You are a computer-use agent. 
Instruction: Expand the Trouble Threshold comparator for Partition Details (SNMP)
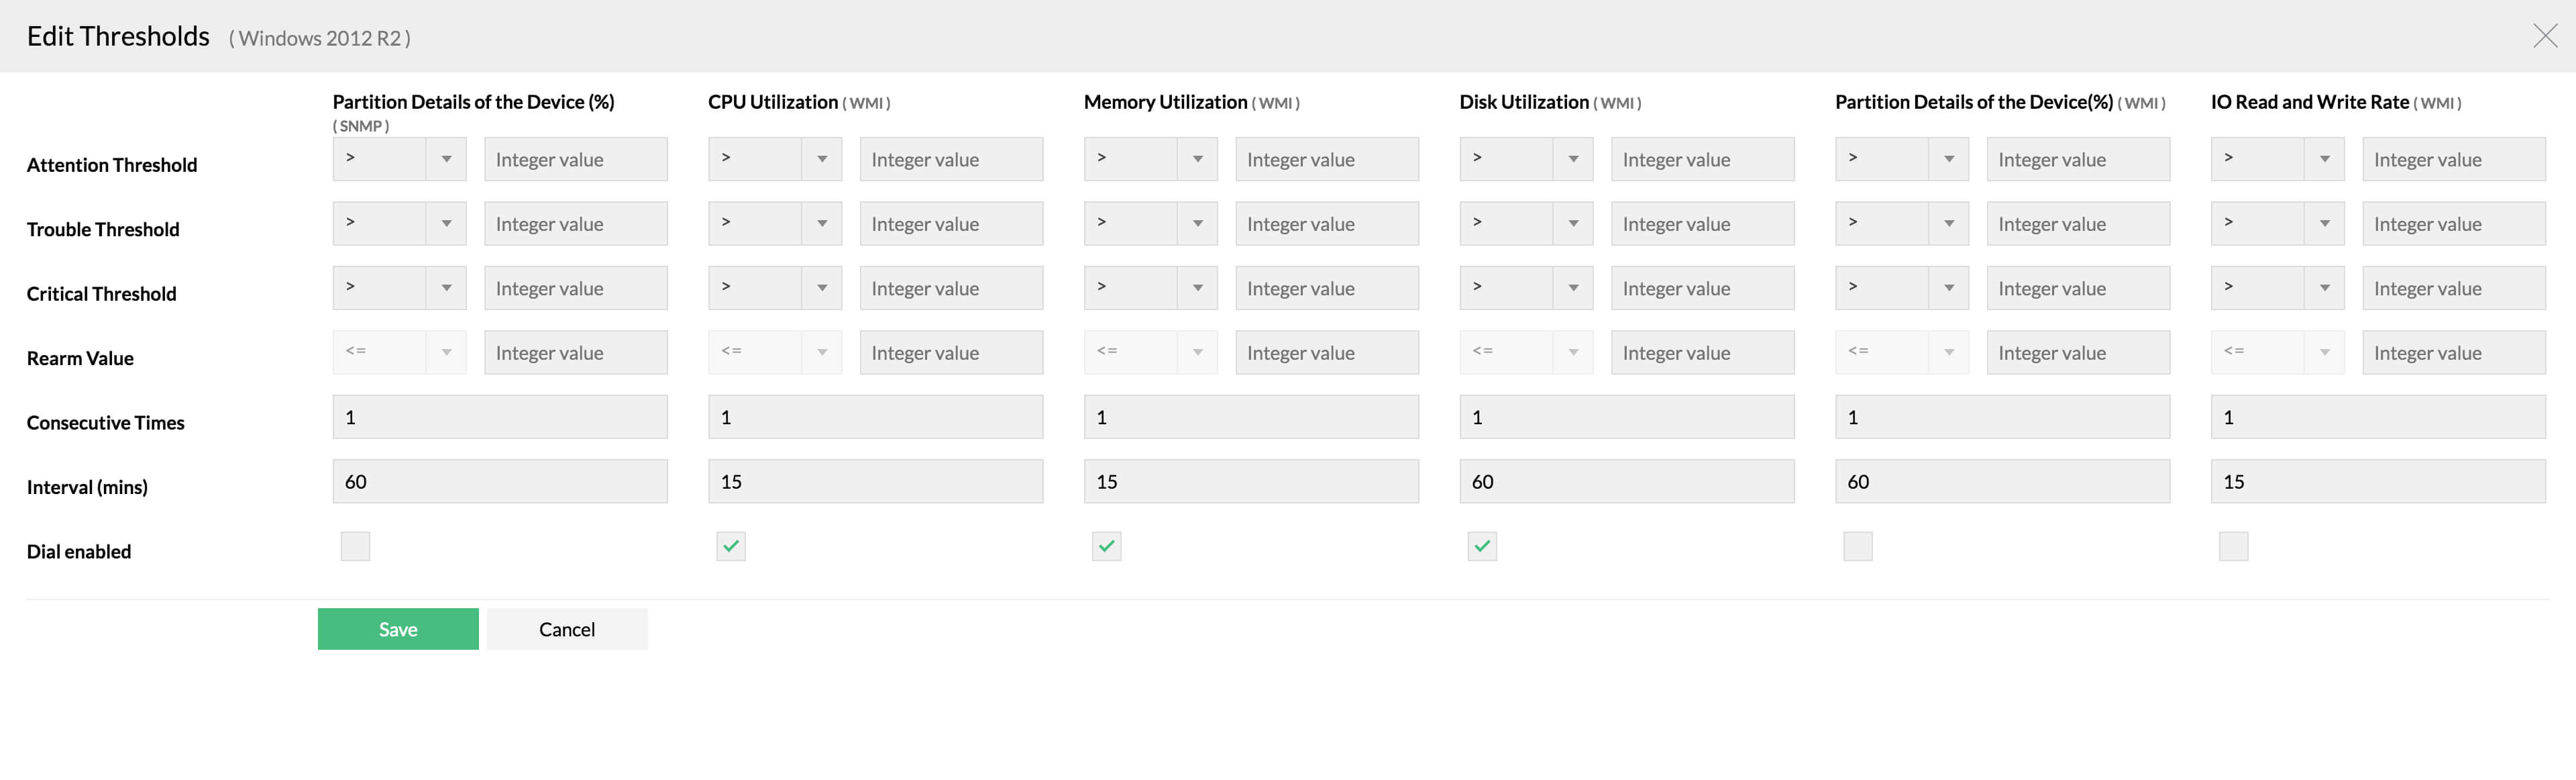(447, 223)
